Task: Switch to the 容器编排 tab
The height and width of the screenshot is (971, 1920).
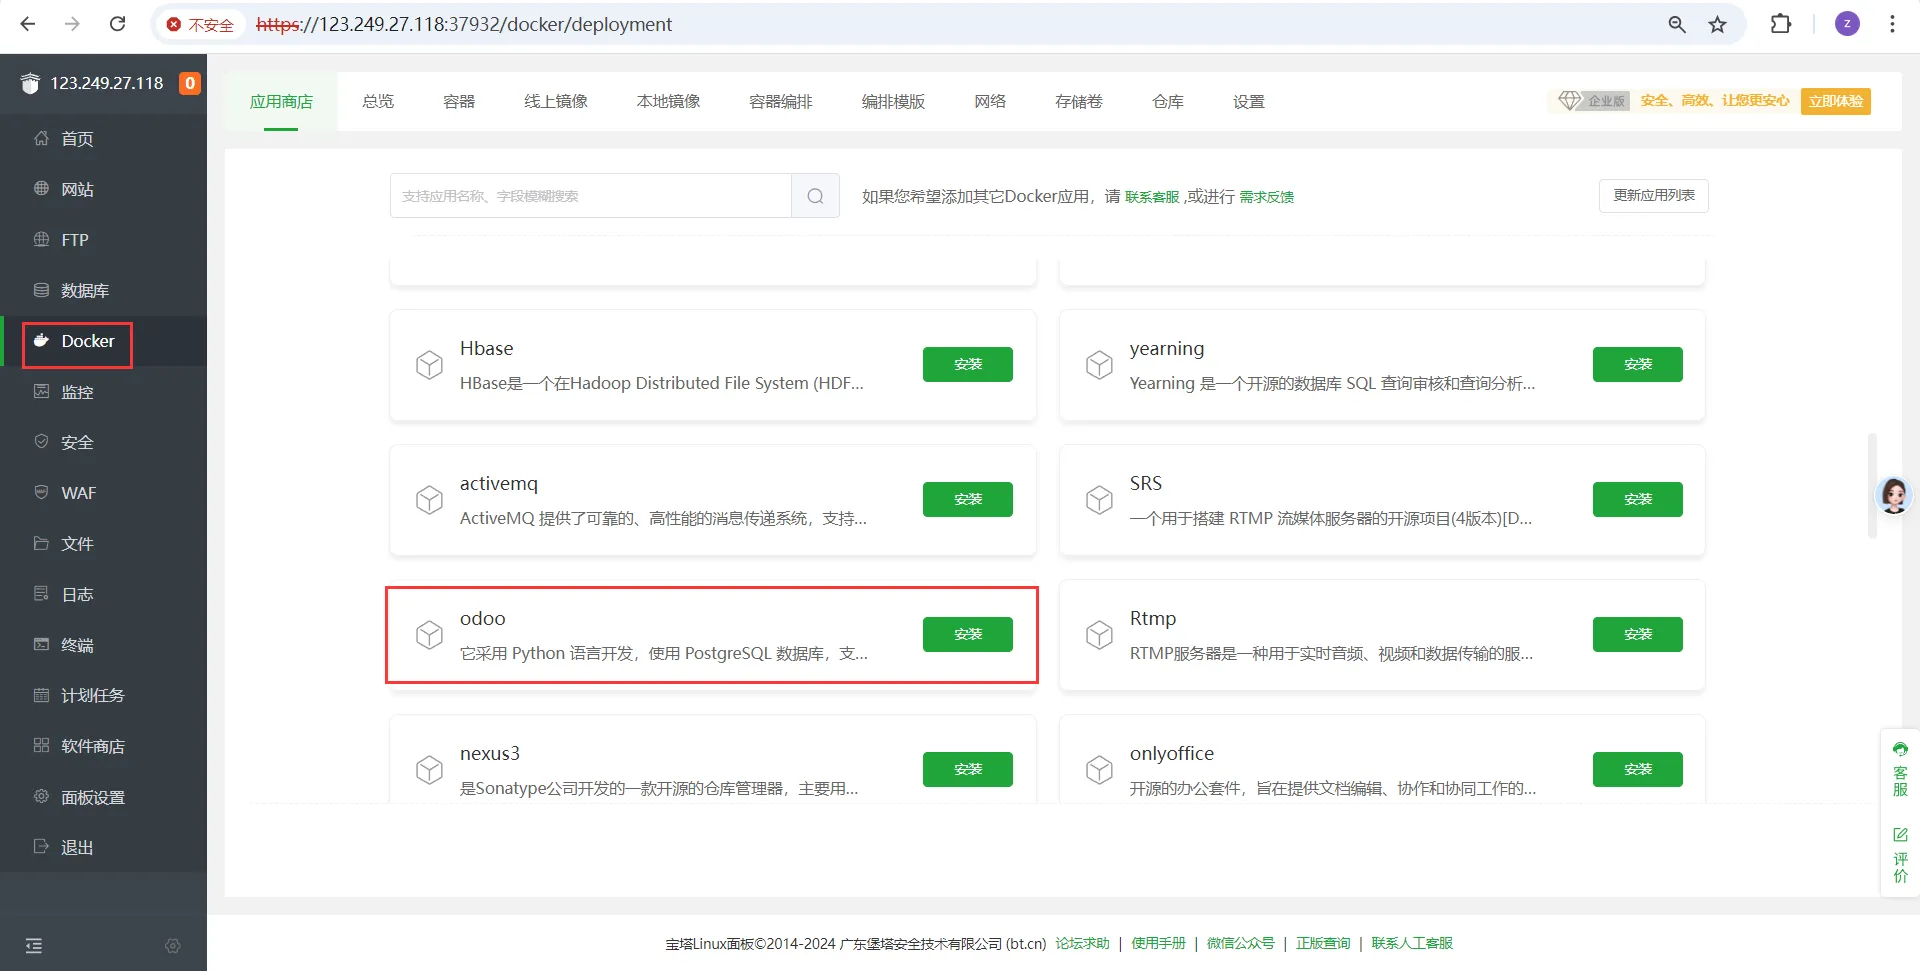Action: (781, 101)
